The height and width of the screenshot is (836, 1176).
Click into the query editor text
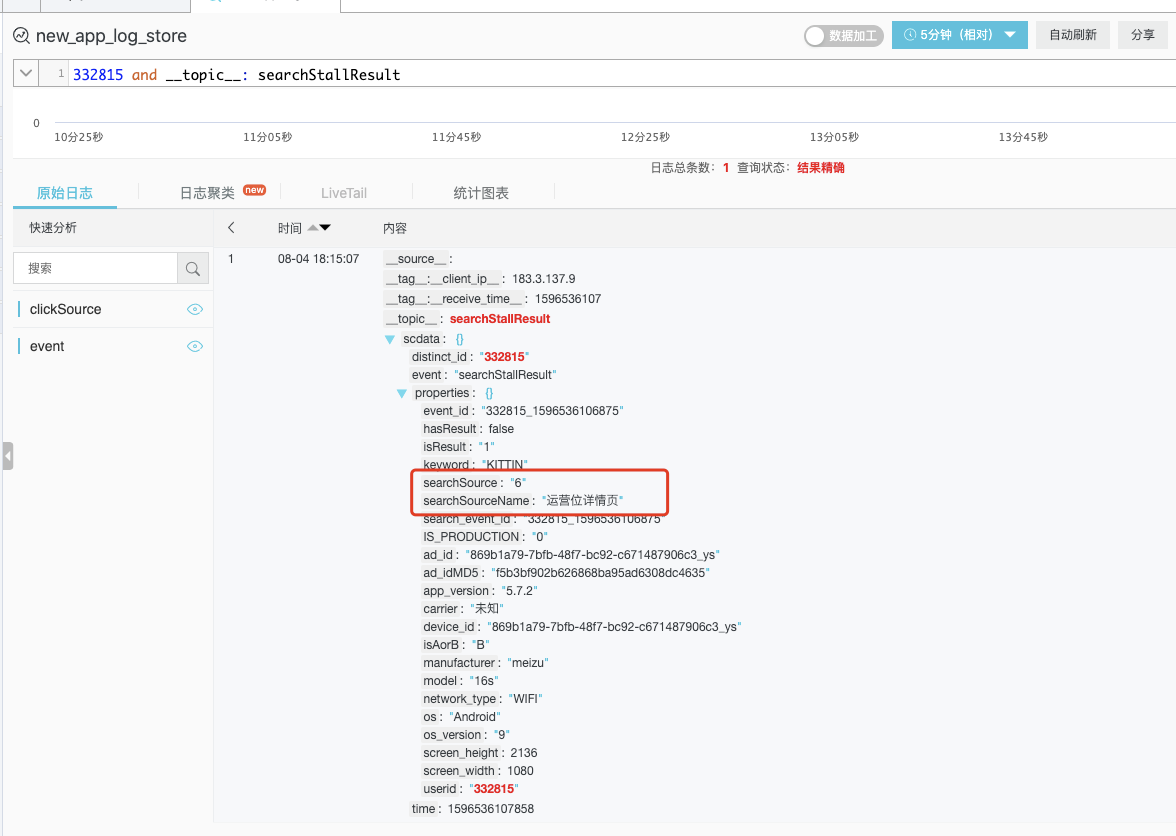pyautogui.click(x=236, y=74)
